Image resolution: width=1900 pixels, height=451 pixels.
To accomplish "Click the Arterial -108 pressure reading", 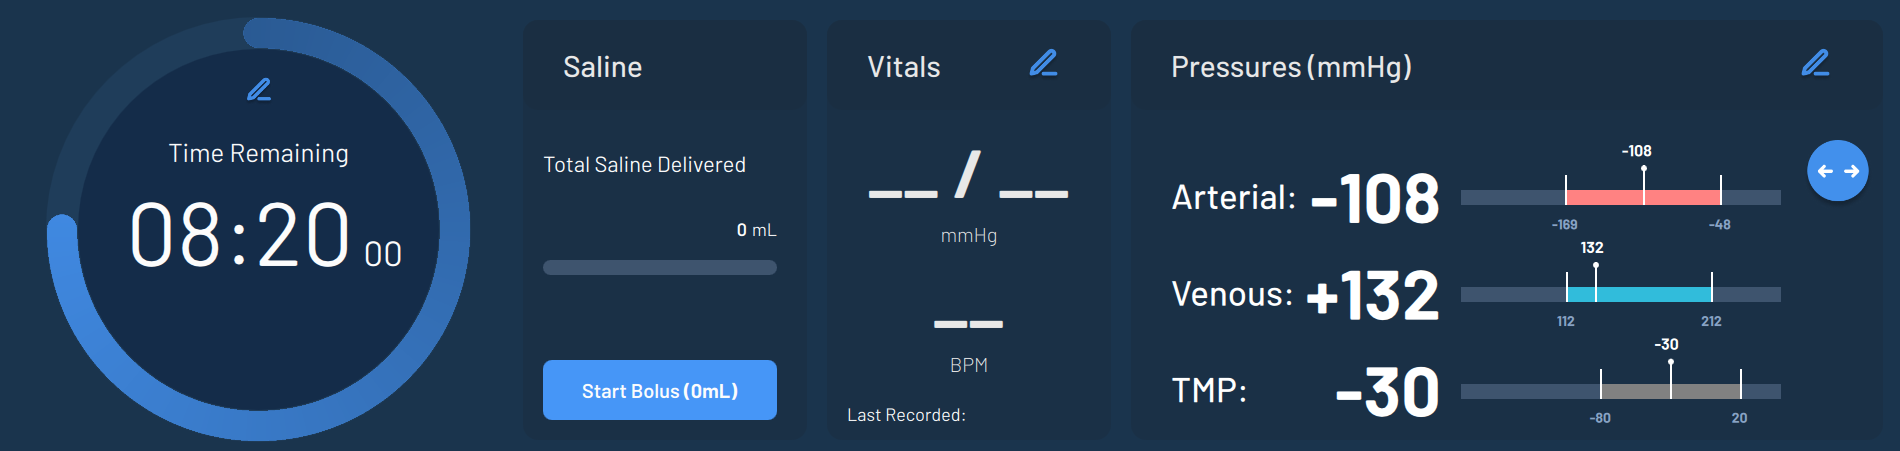I will click(x=1375, y=198).
